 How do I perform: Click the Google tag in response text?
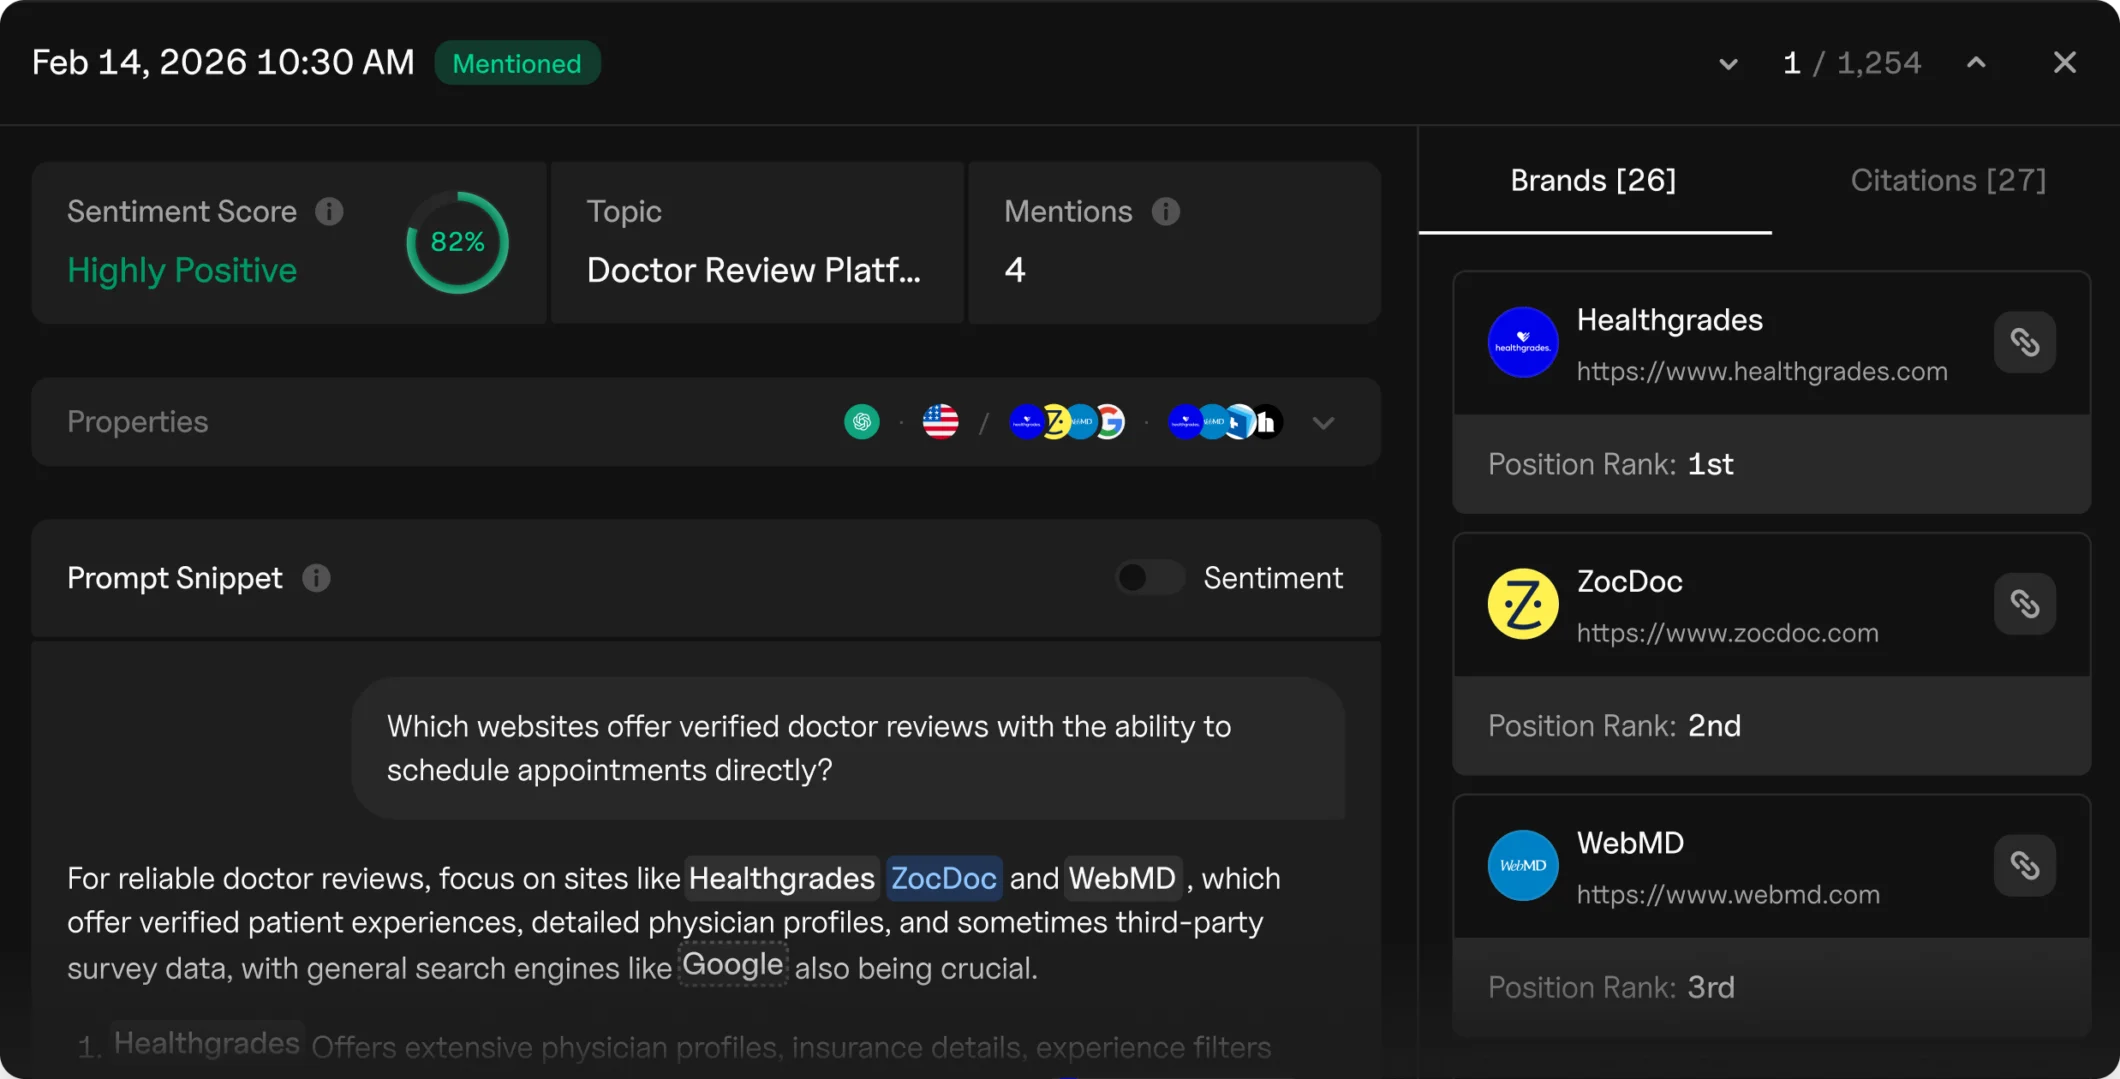coord(732,965)
